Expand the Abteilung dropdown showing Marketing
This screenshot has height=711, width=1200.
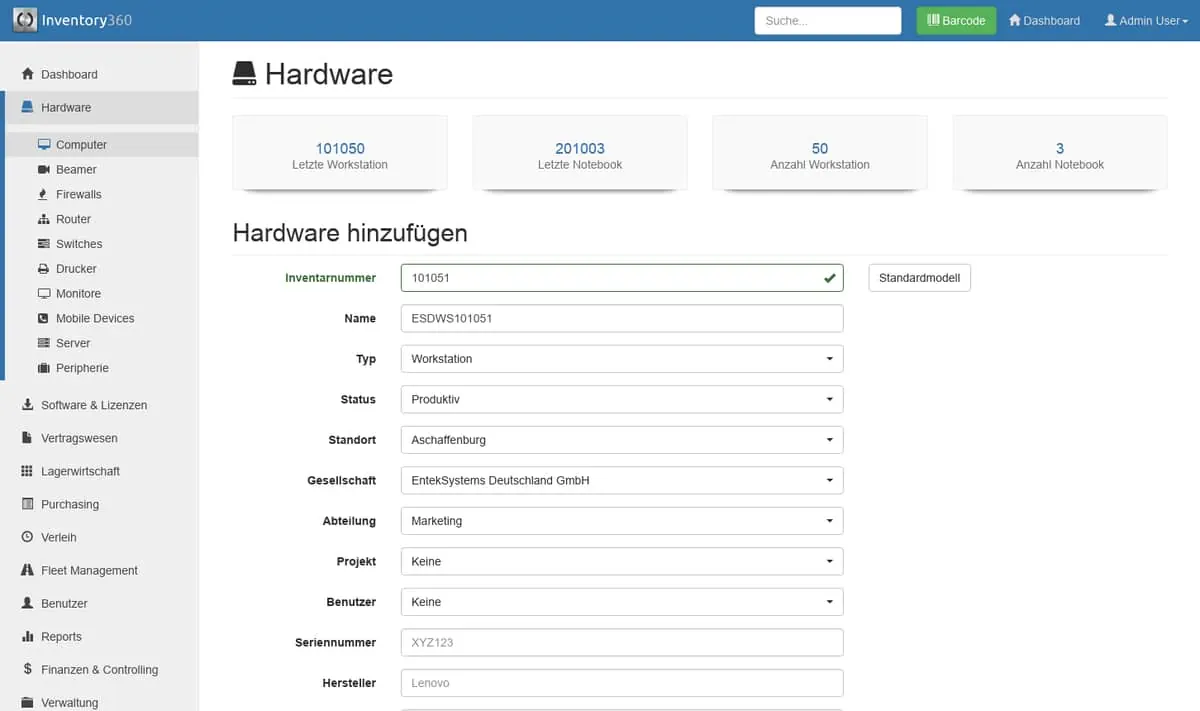[x=621, y=521]
